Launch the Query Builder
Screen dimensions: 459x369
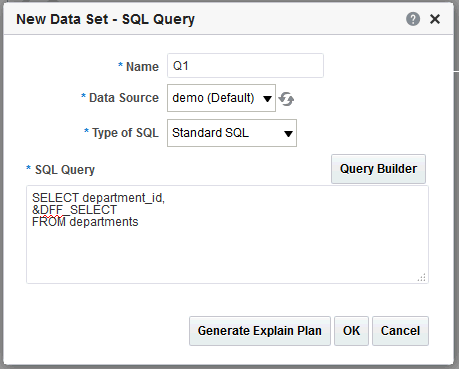[x=378, y=169]
